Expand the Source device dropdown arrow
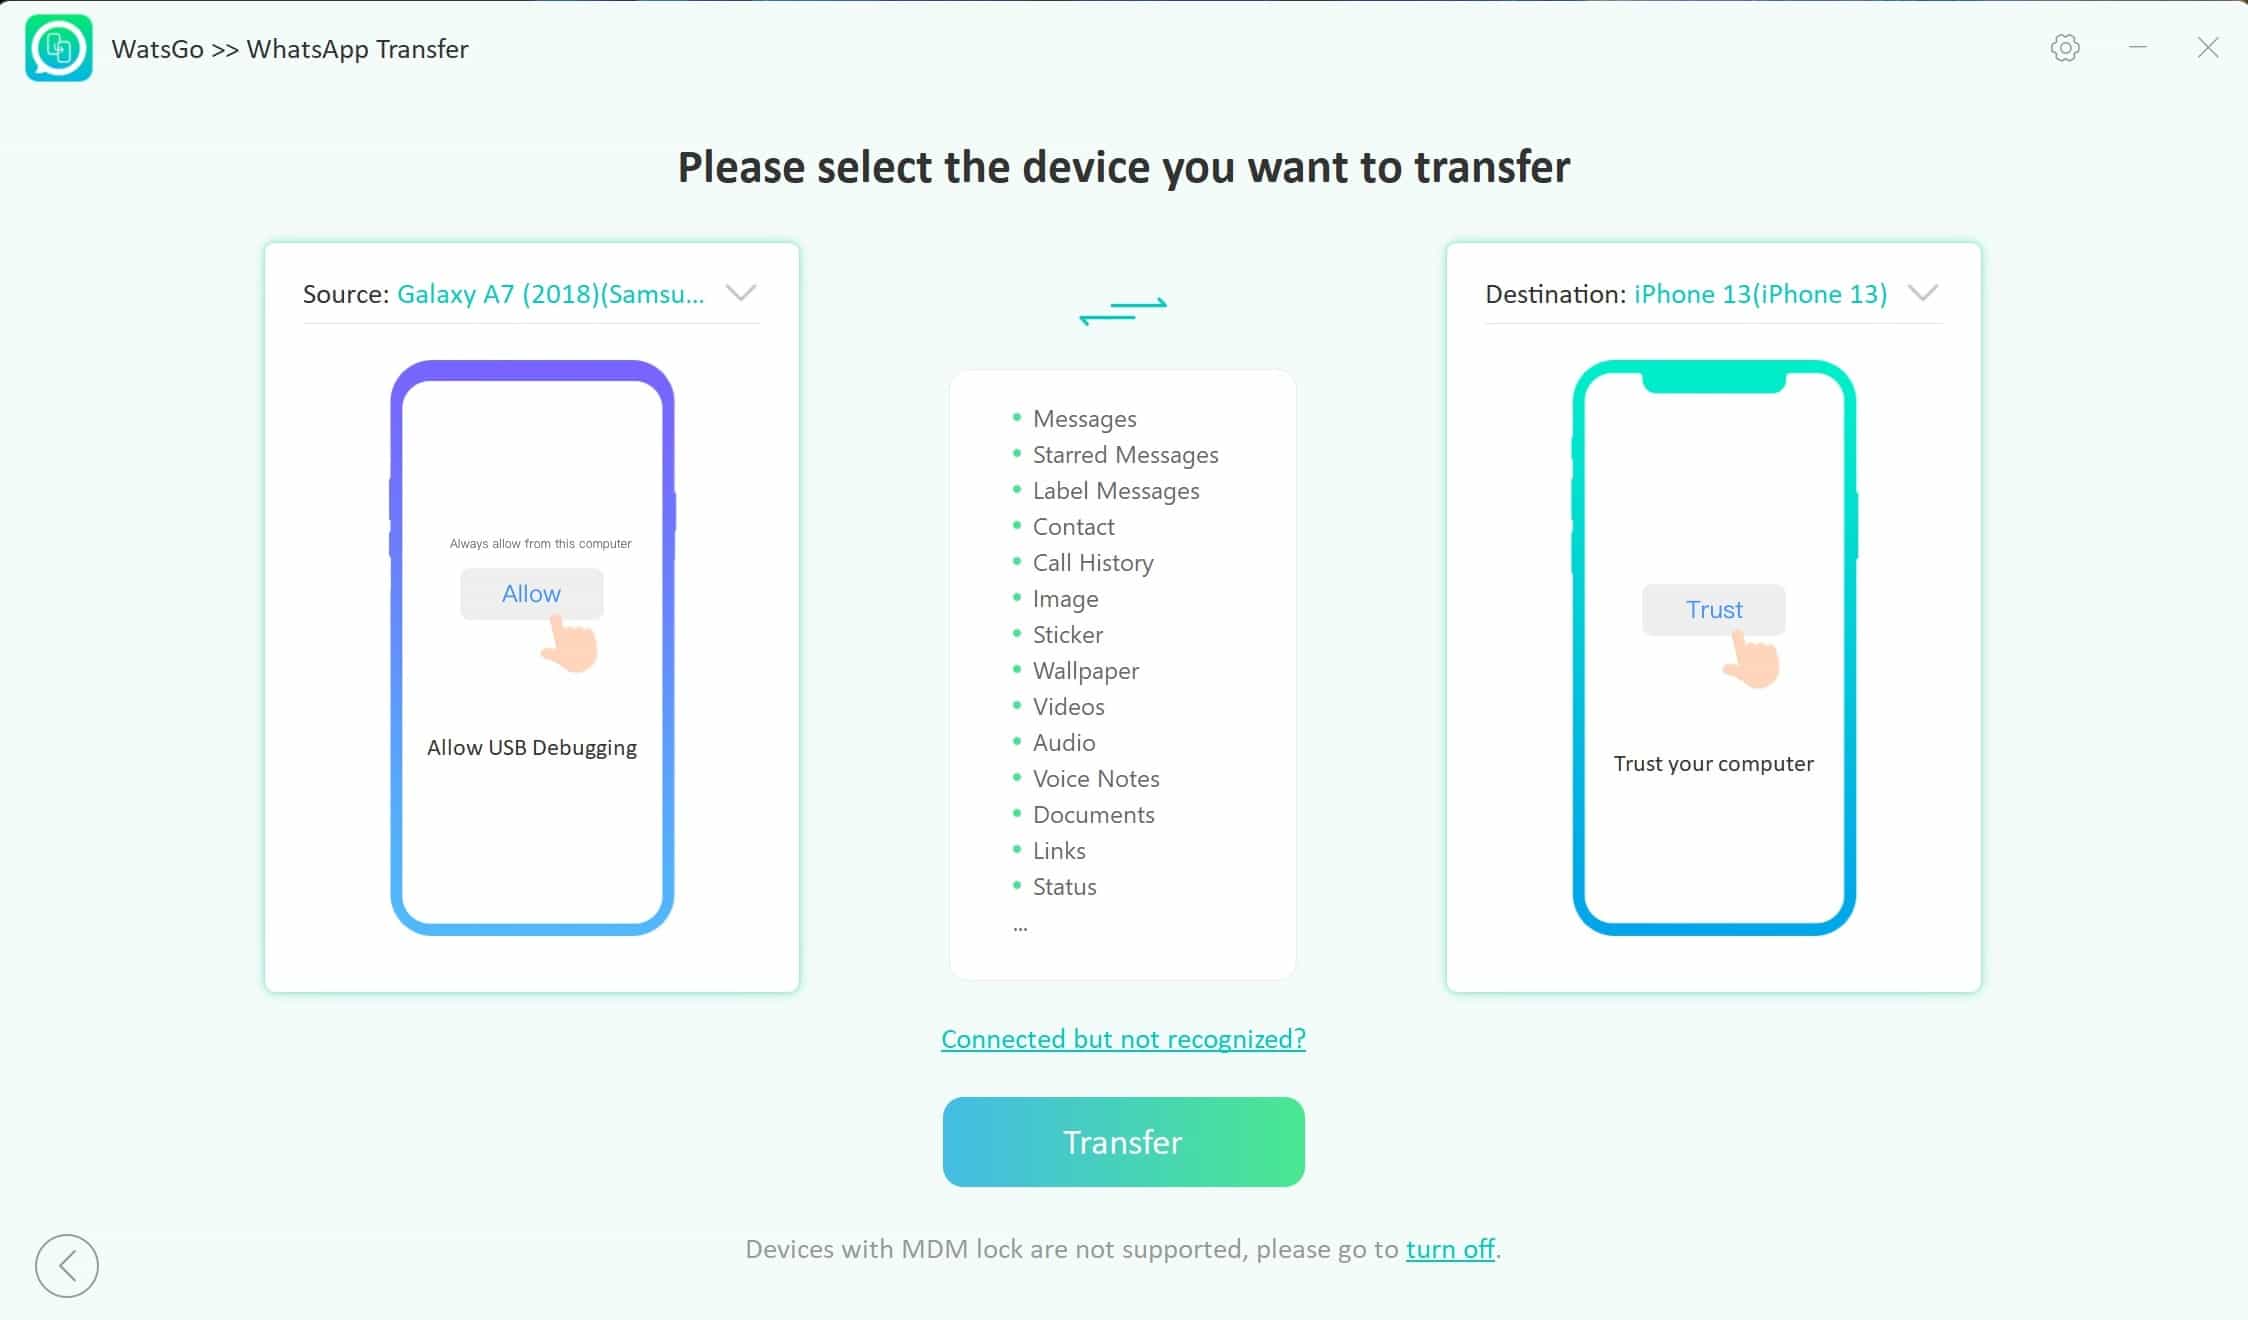Viewport: 2248px width, 1320px height. pyautogui.click(x=741, y=293)
